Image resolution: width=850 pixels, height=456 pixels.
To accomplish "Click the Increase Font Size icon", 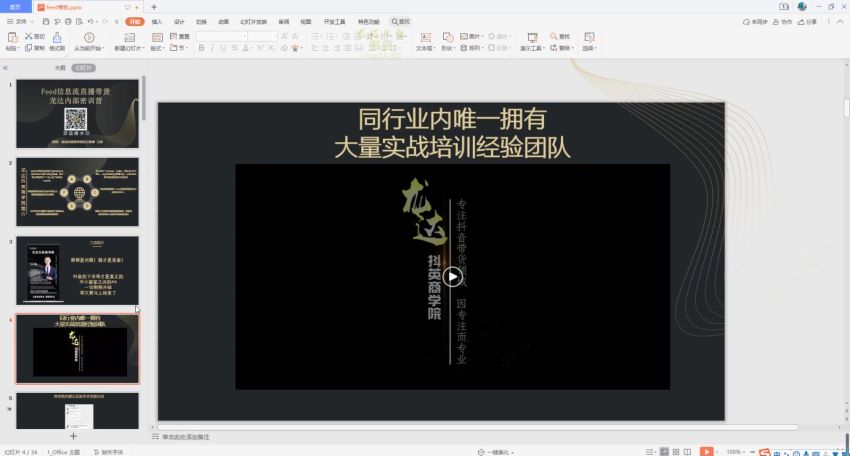I will (284, 36).
